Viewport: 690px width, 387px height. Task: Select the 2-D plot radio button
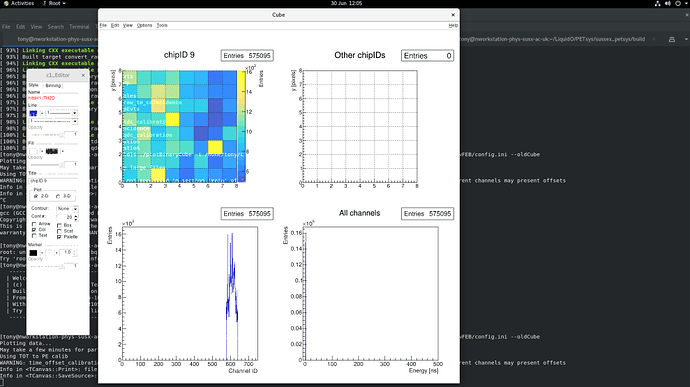36,196
